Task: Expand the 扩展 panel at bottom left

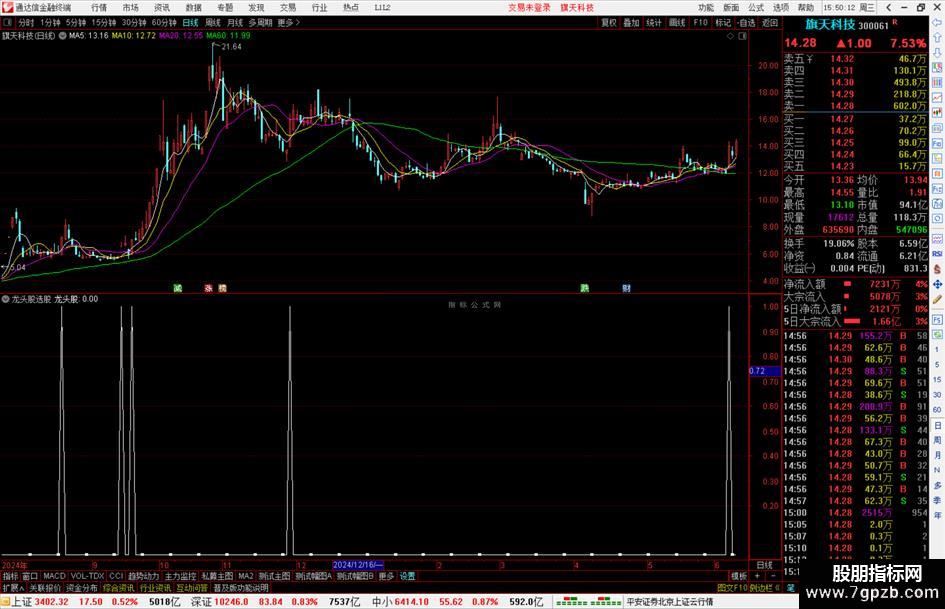Action: pos(13,587)
